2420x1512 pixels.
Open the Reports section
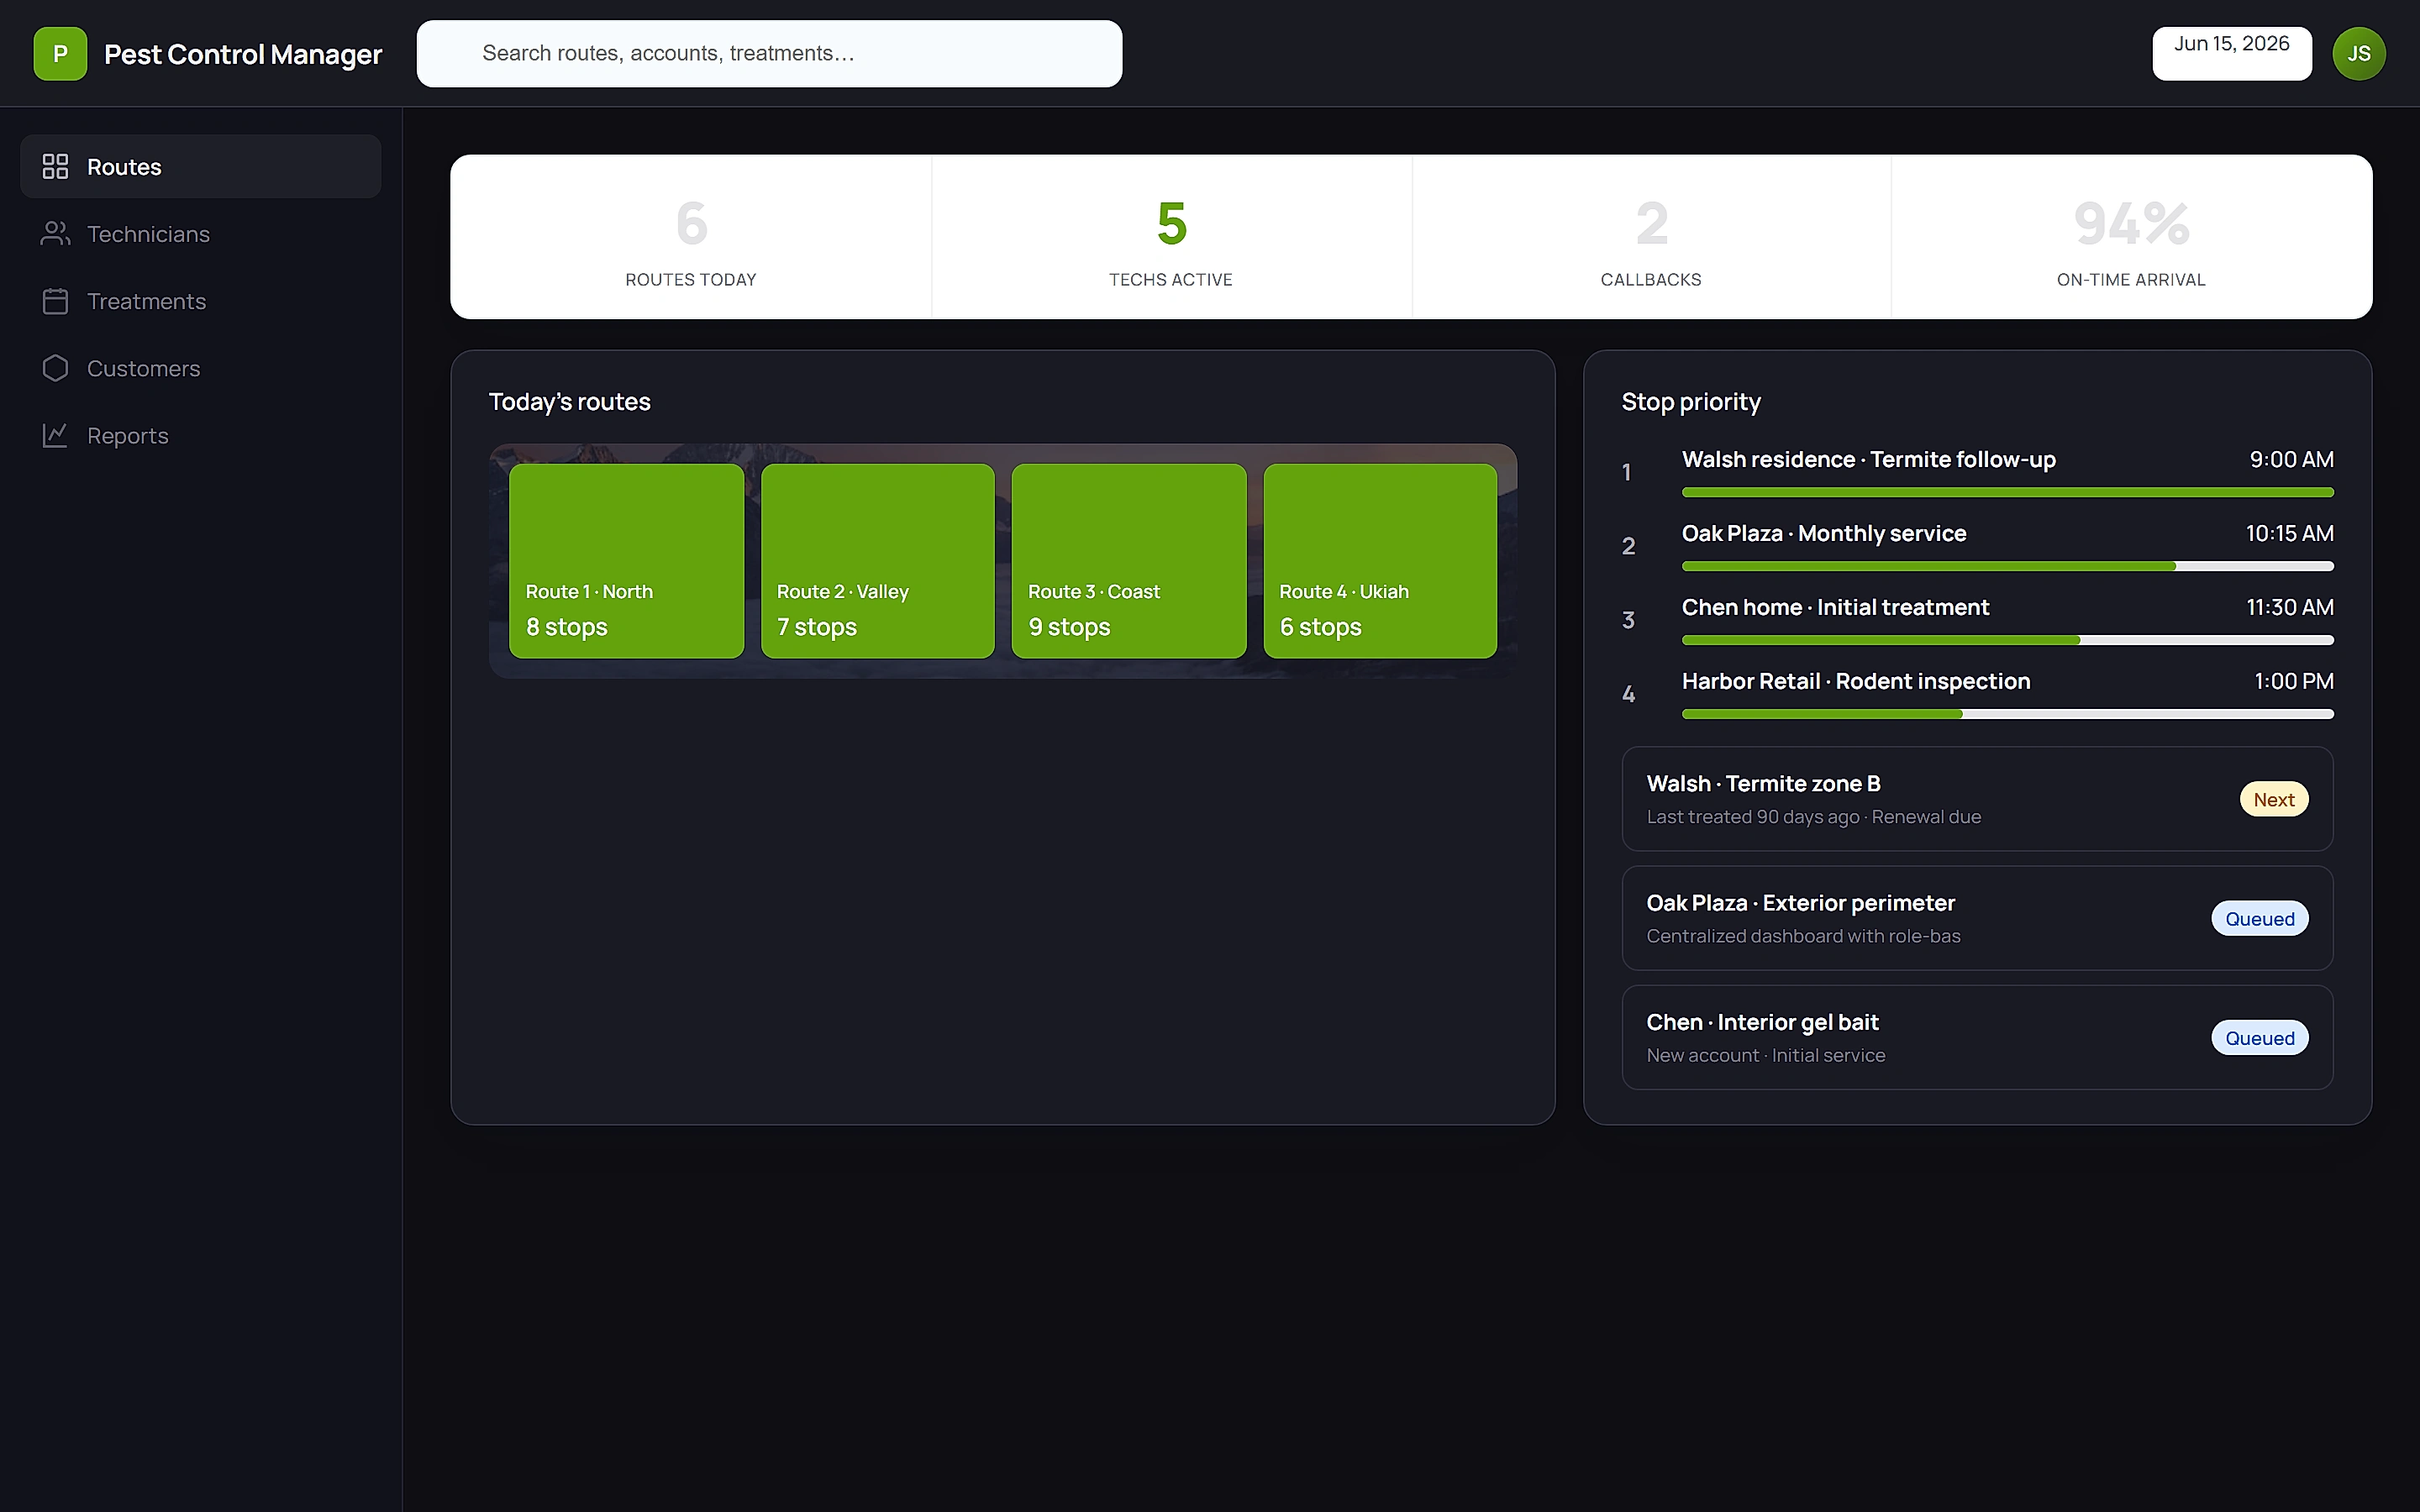(x=201, y=435)
